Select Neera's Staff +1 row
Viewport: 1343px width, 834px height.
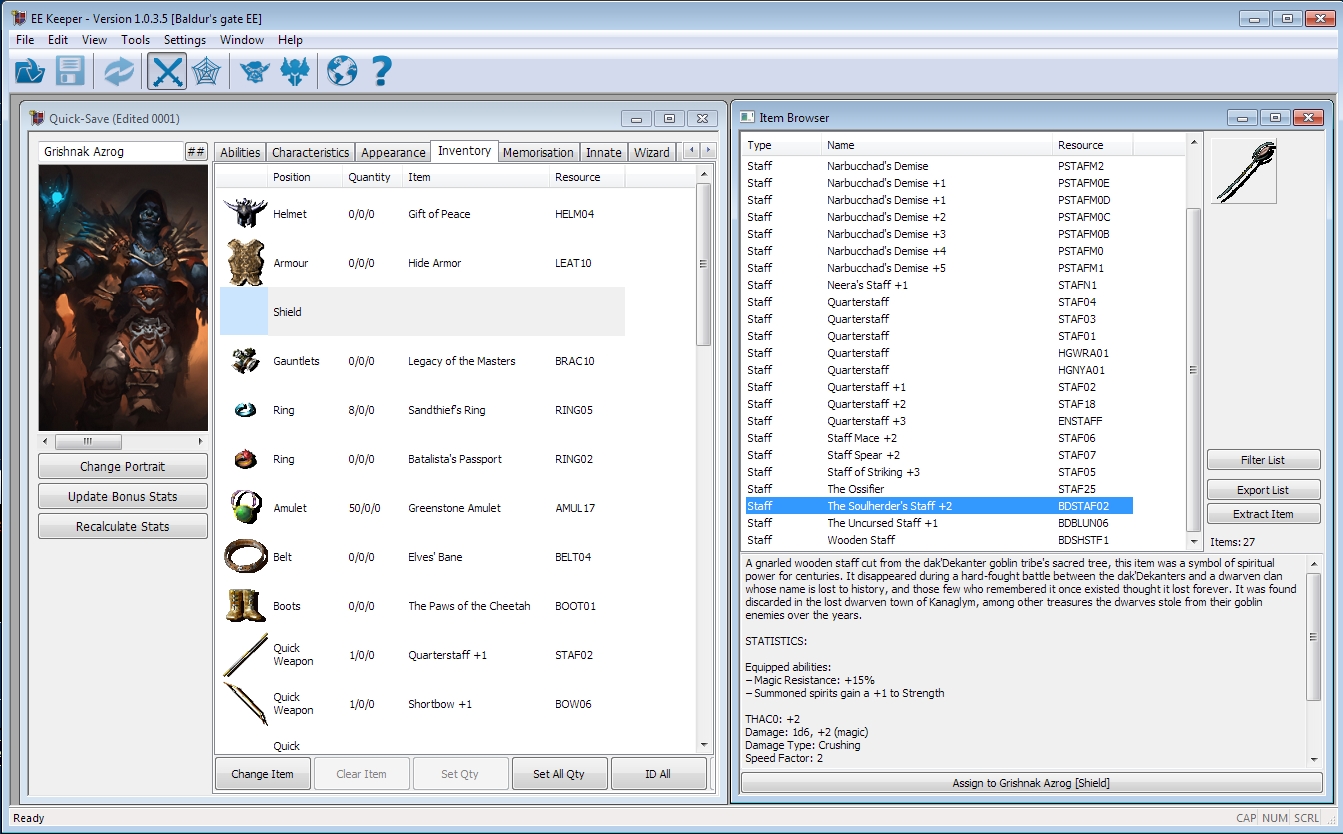click(x=936, y=285)
